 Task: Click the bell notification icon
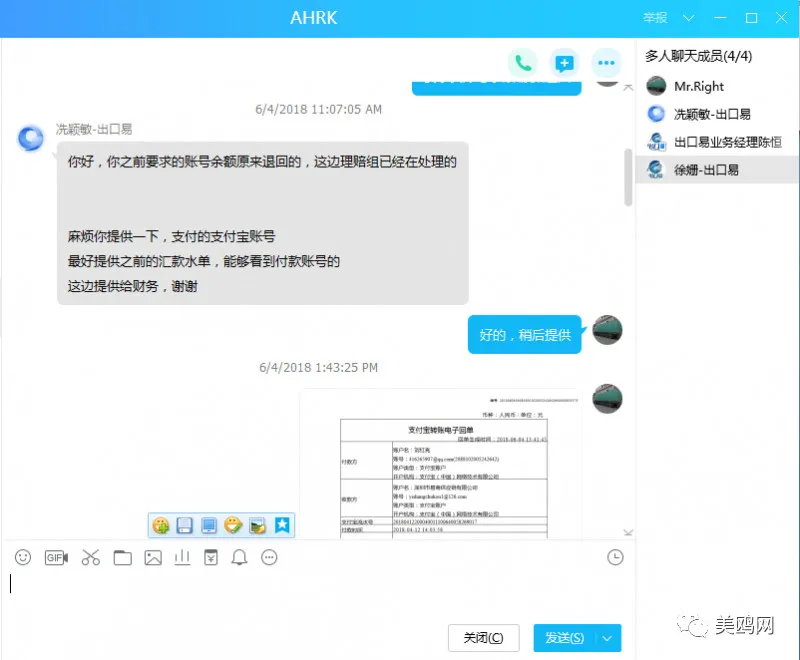click(x=239, y=557)
